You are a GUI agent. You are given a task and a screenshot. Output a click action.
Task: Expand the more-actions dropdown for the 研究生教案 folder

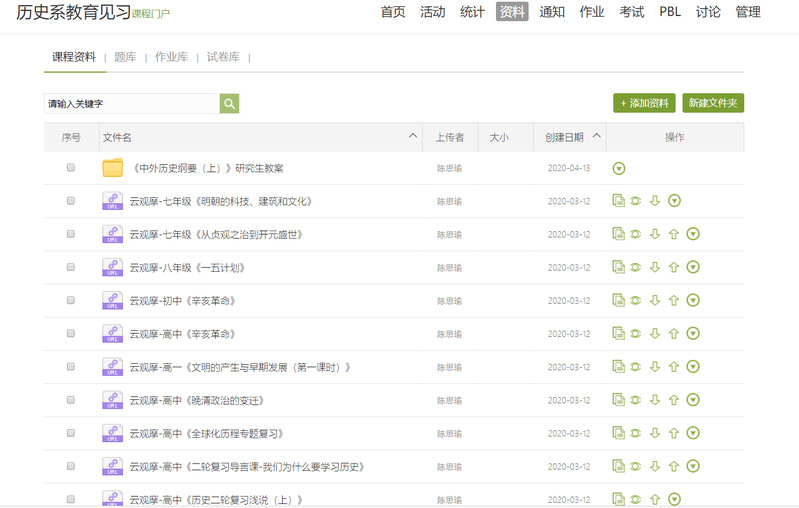tap(619, 168)
